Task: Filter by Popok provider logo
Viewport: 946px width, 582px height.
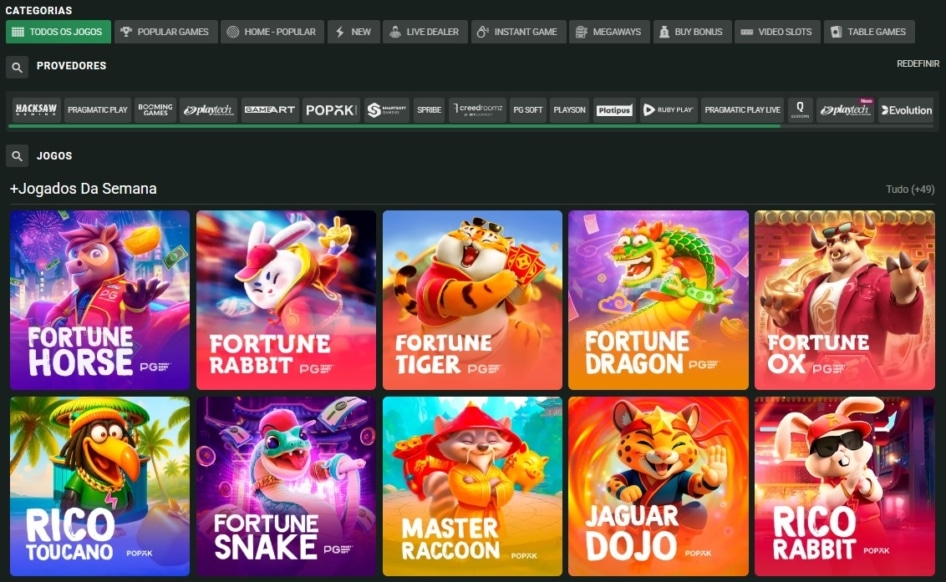Action: [331, 110]
